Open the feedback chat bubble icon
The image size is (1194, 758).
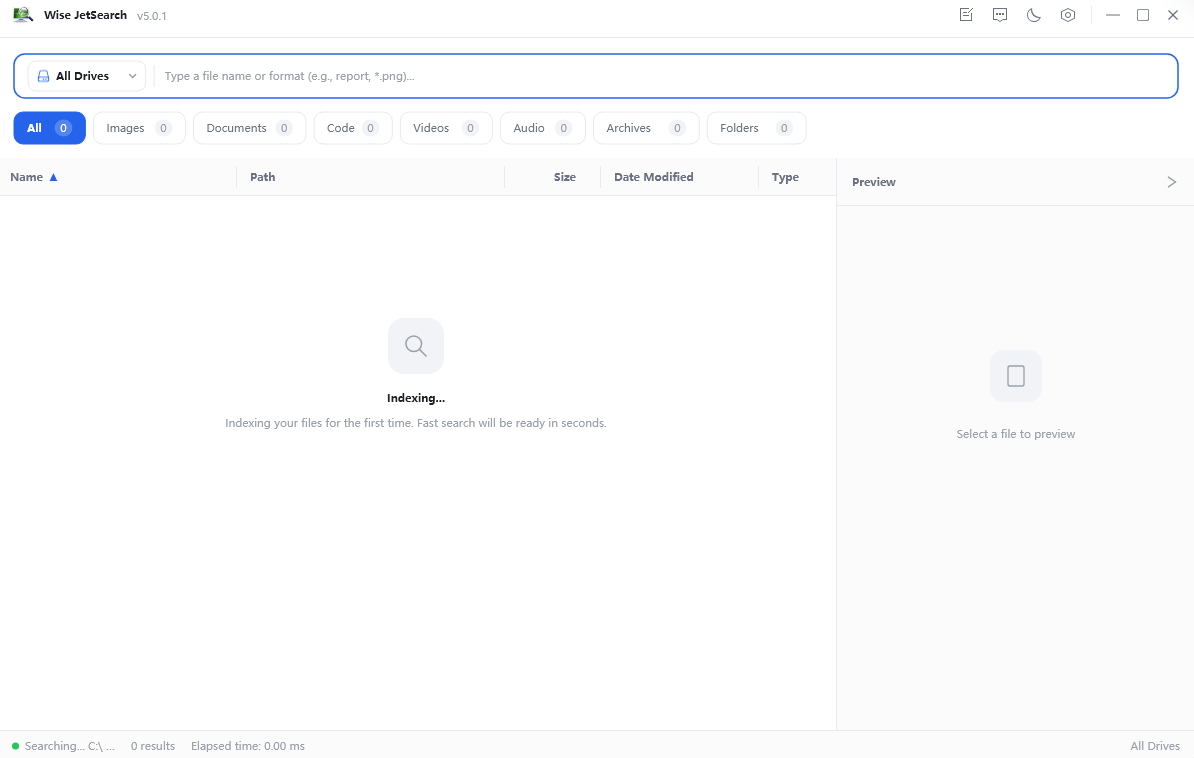[1000, 14]
